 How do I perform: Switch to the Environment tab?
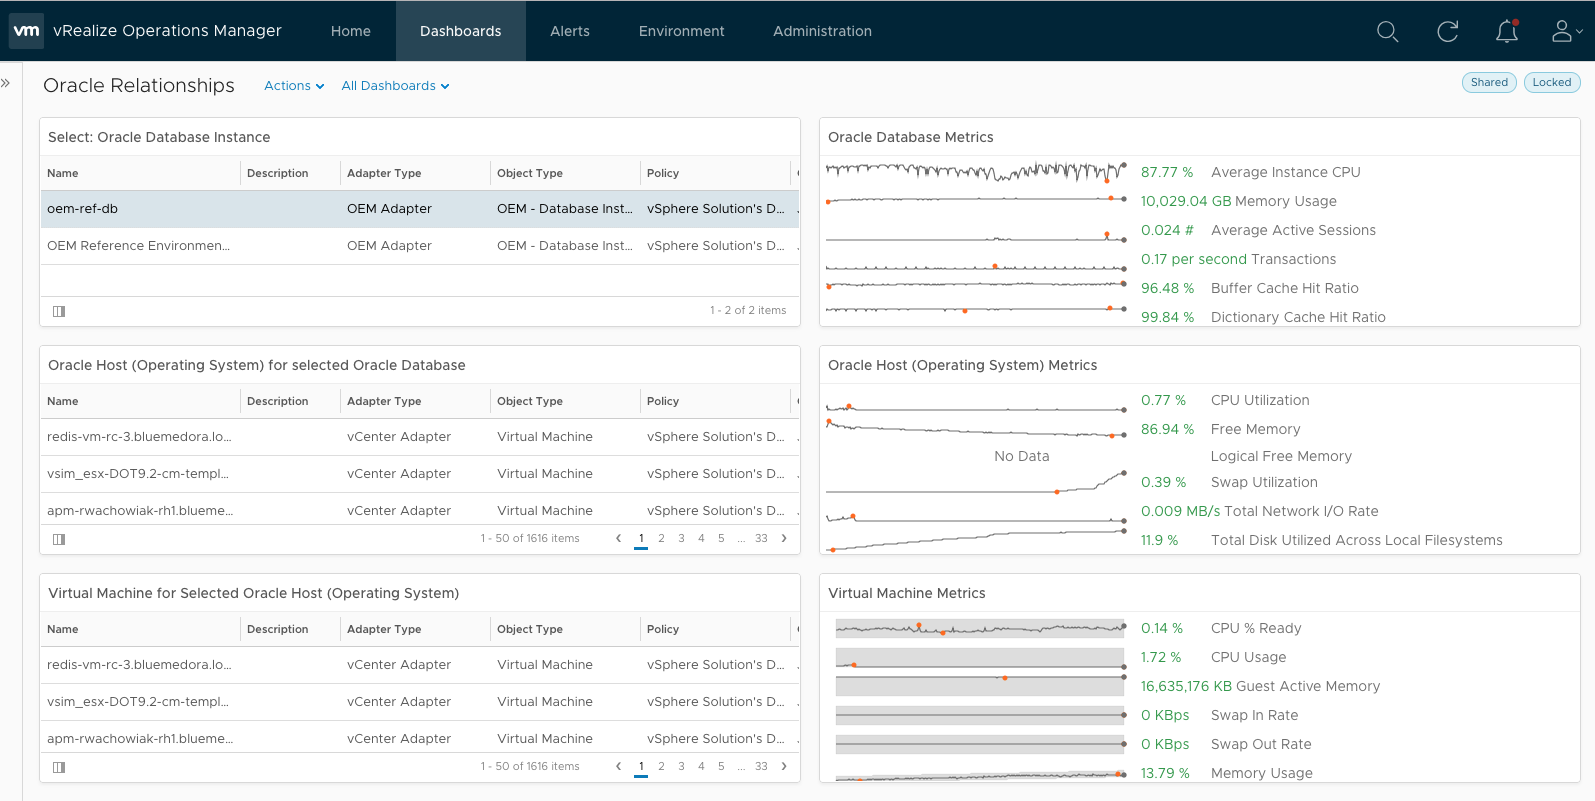[x=682, y=31]
